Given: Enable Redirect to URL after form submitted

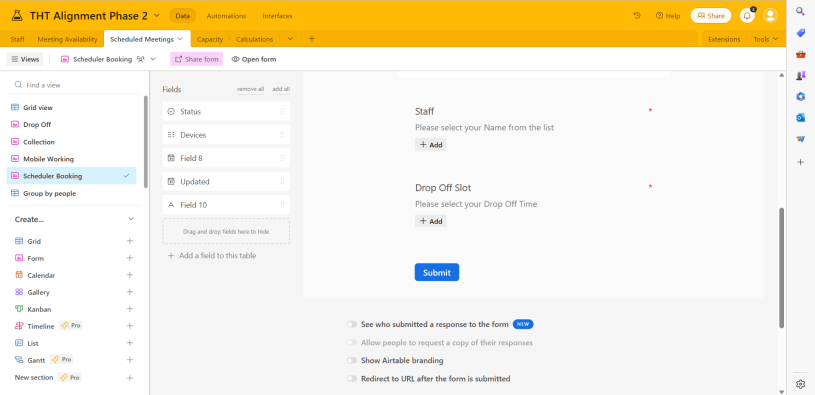Looking at the screenshot, I should pyautogui.click(x=352, y=379).
